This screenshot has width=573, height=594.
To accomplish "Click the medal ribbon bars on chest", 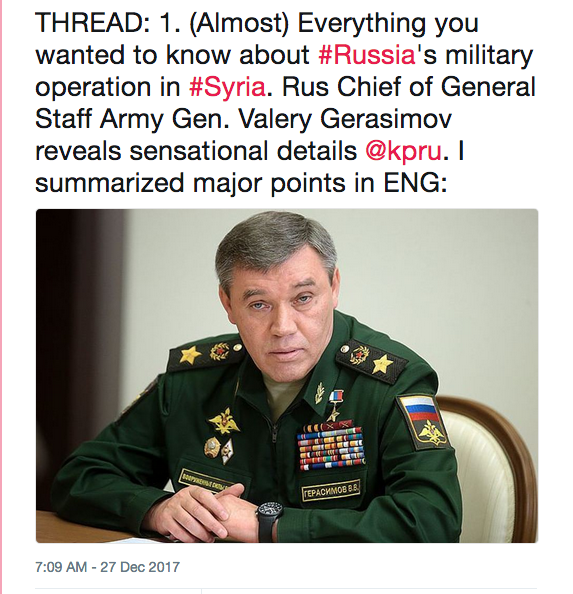I will pos(330,445).
